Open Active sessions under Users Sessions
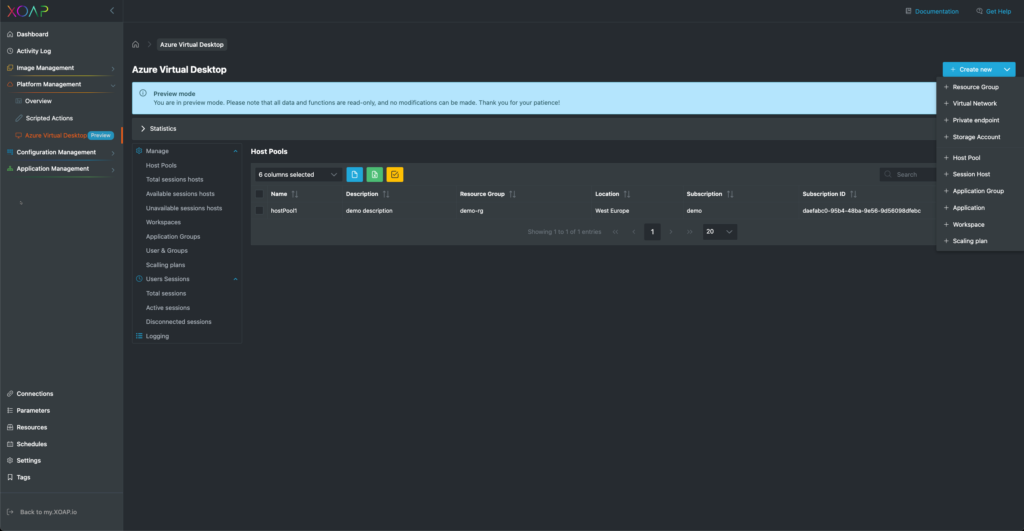This screenshot has width=1024, height=531. [168, 308]
